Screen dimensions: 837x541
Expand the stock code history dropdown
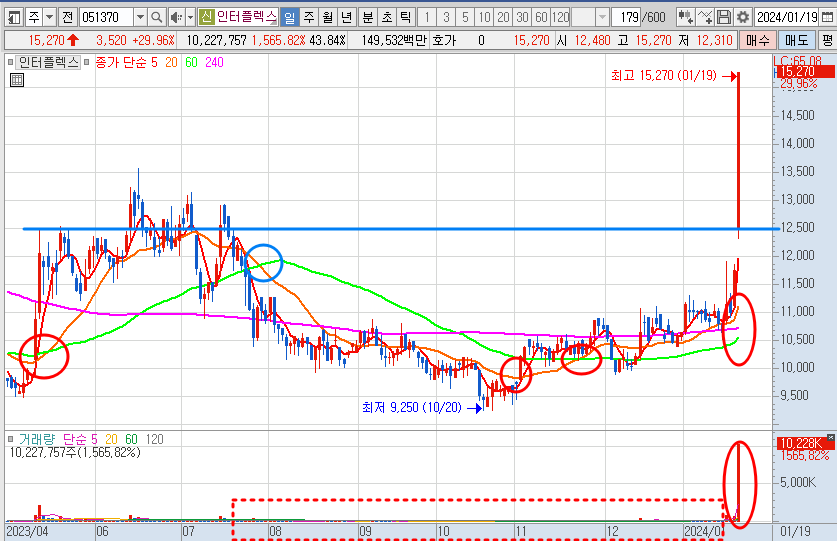pyautogui.click(x=140, y=18)
